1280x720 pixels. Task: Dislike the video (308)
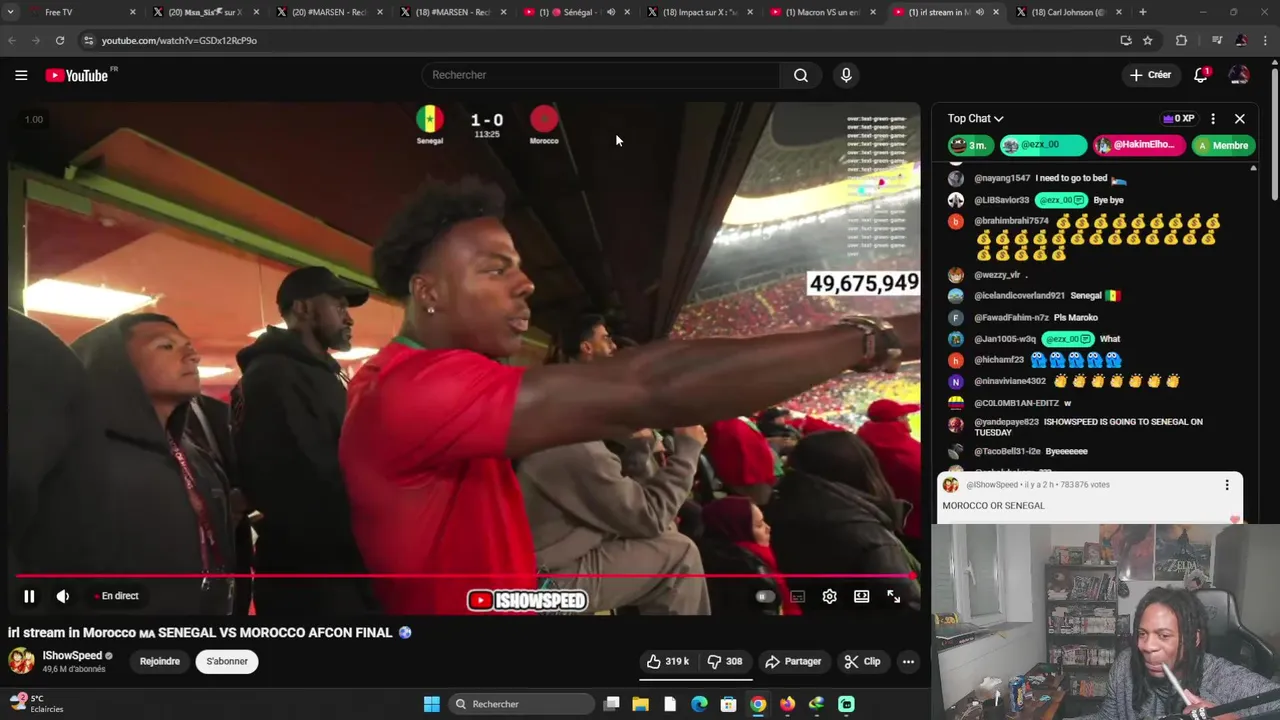725,661
